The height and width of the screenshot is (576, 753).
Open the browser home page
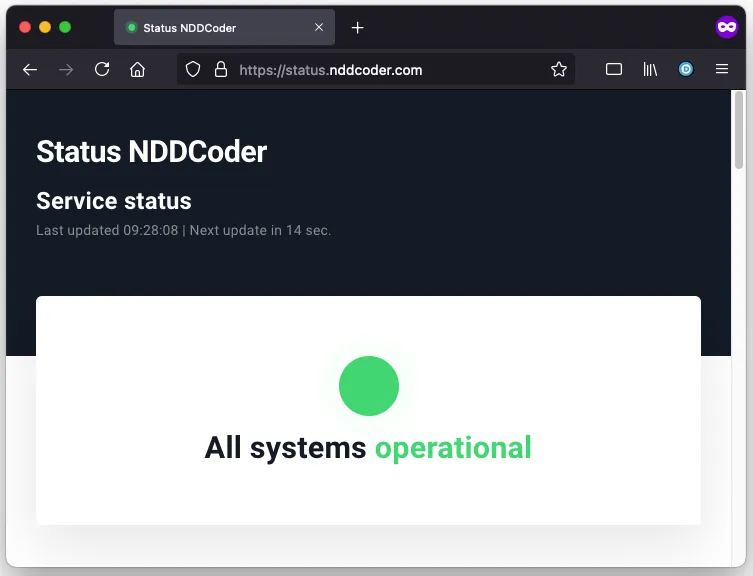tap(138, 70)
